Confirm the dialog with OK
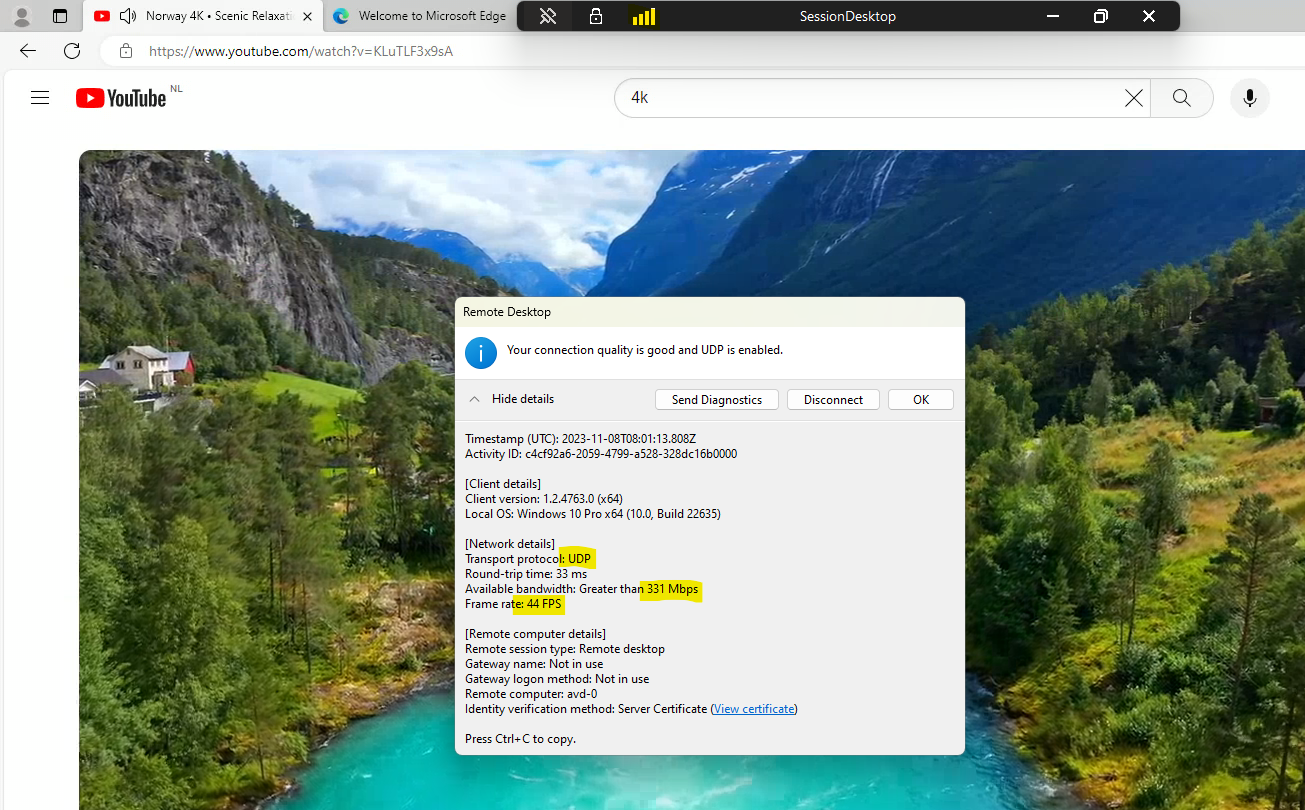 click(x=921, y=399)
